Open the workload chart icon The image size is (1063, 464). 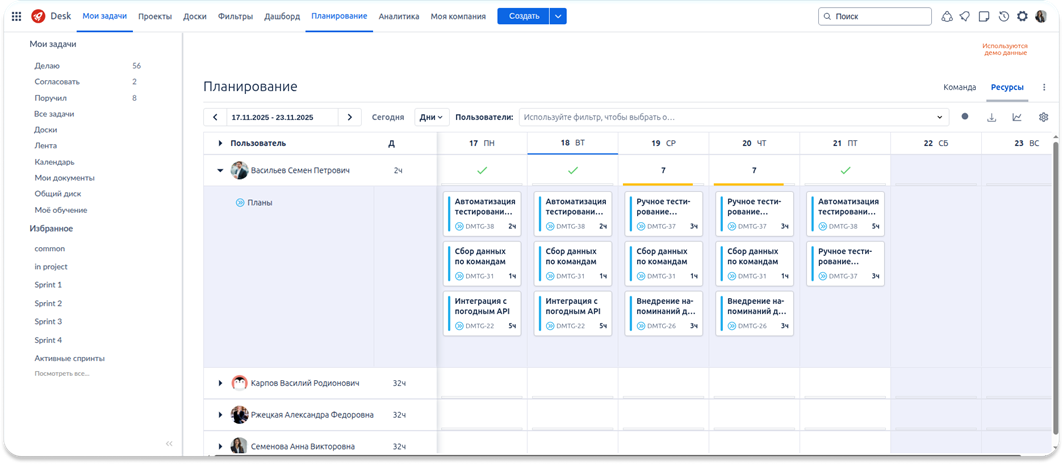coord(1017,117)
